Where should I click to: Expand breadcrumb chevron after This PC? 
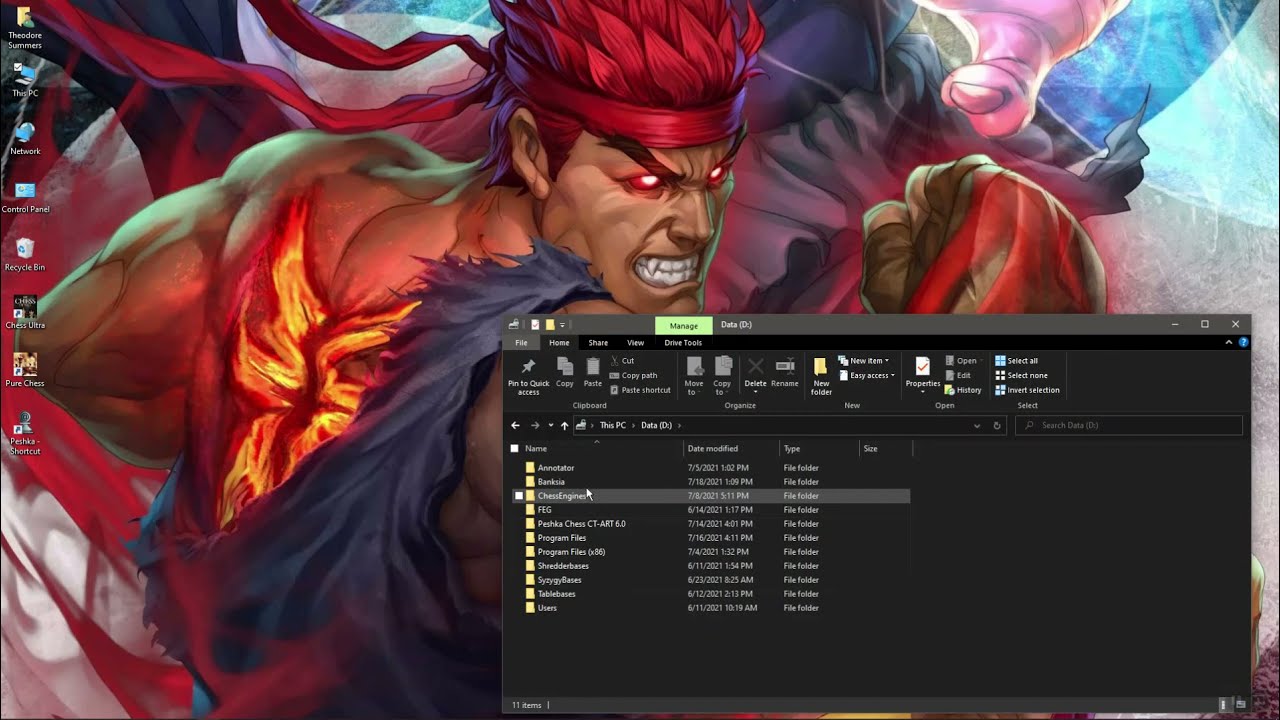[633, 425]
